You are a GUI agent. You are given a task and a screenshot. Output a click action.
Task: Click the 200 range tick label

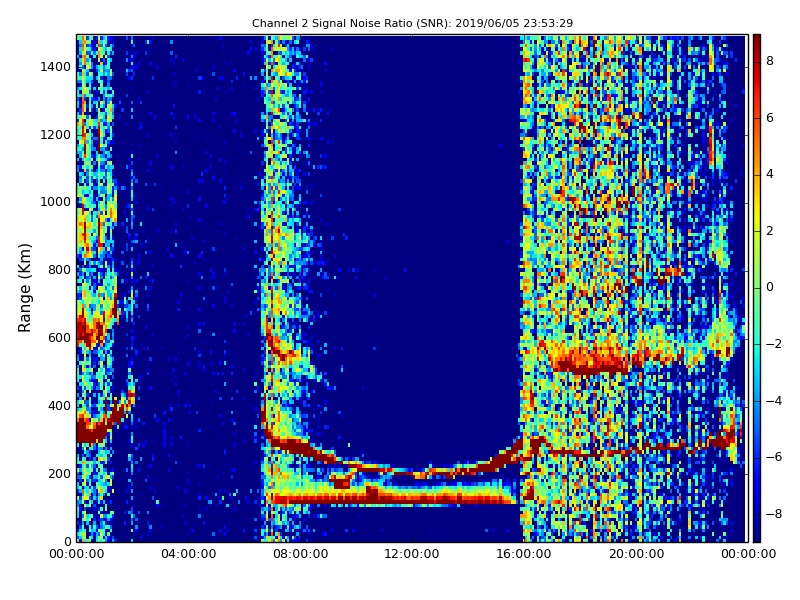(59, 473)
